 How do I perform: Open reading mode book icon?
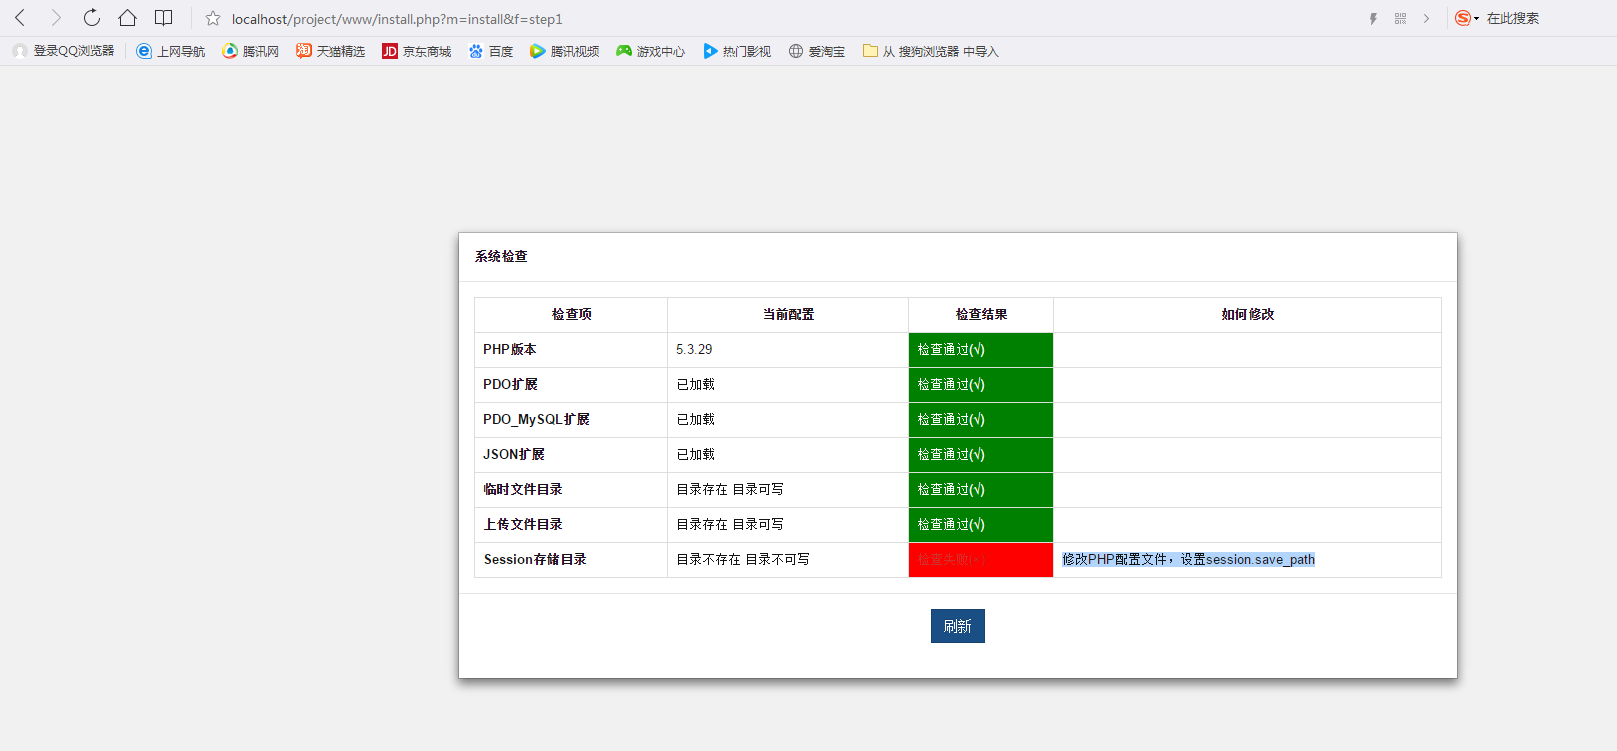click(x=163, y=18)
